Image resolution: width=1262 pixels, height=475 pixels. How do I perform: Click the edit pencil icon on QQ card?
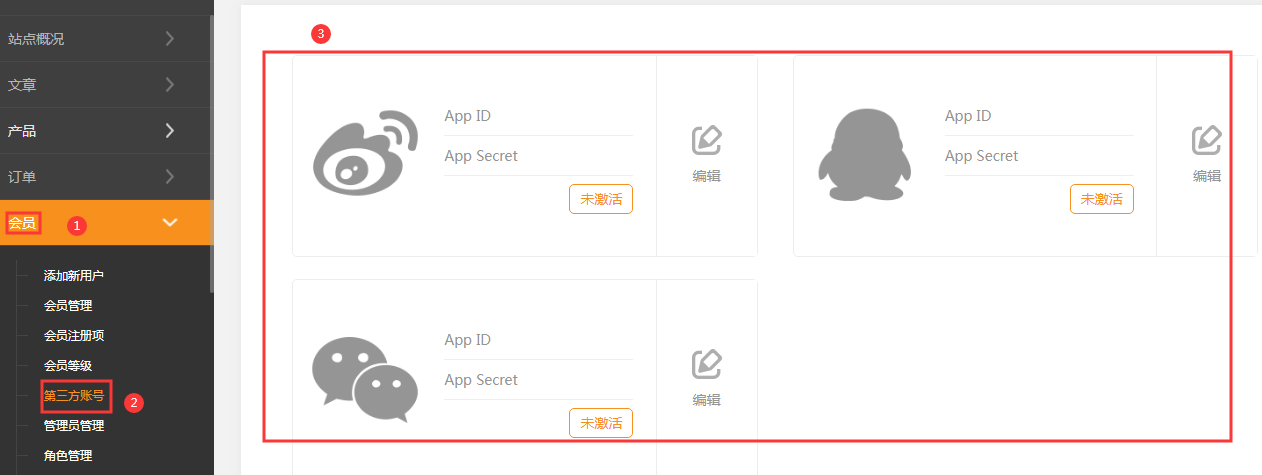click(x=1207, y=140)
